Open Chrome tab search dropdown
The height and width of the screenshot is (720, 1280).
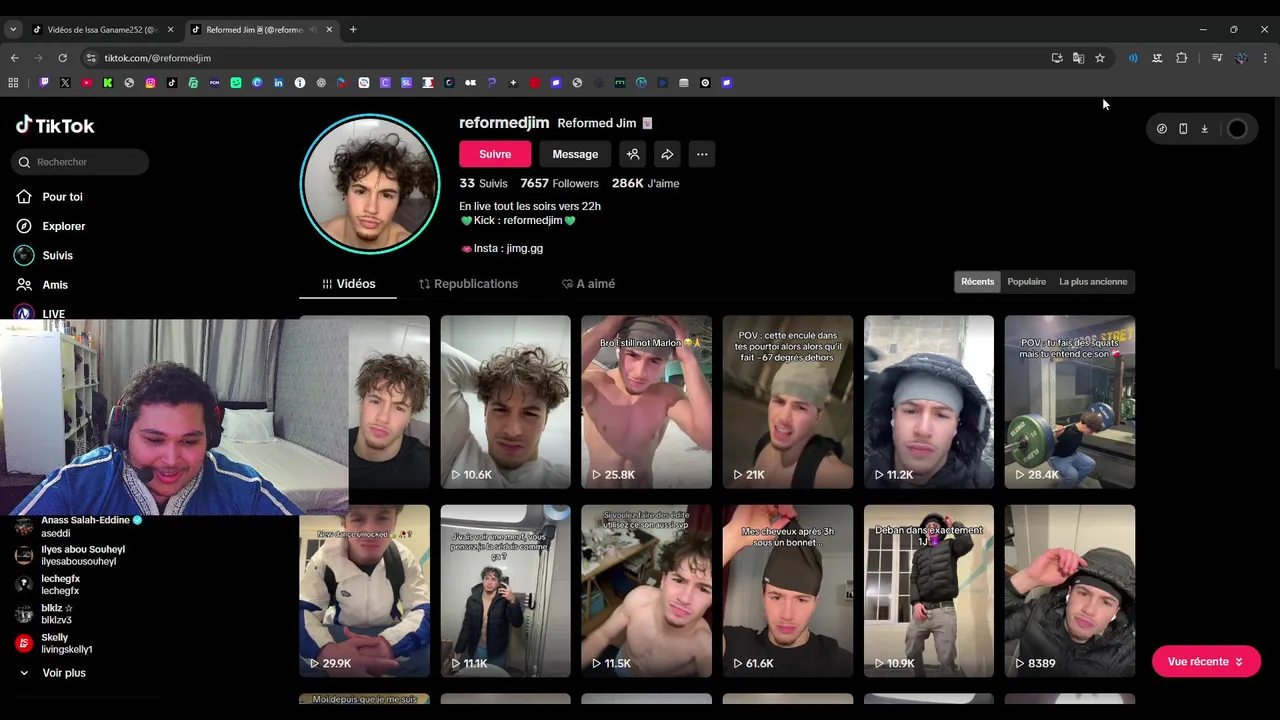pos(13,30)
